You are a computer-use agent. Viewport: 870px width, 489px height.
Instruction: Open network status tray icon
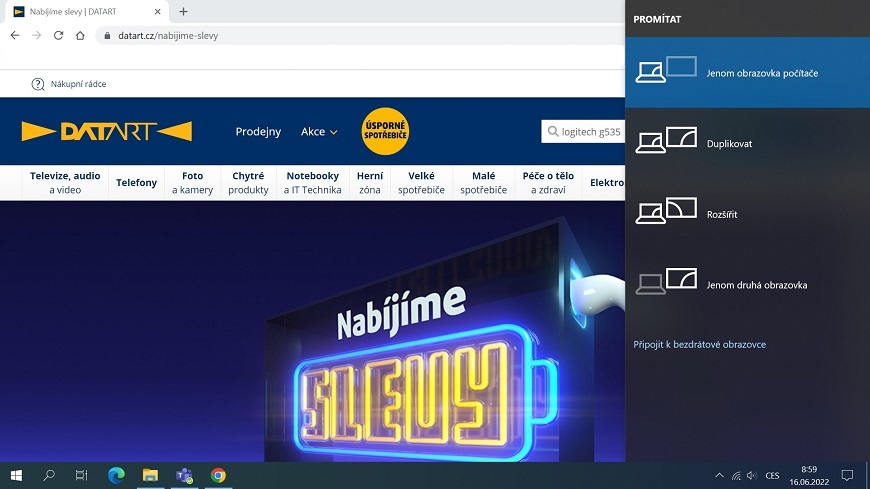736,476
